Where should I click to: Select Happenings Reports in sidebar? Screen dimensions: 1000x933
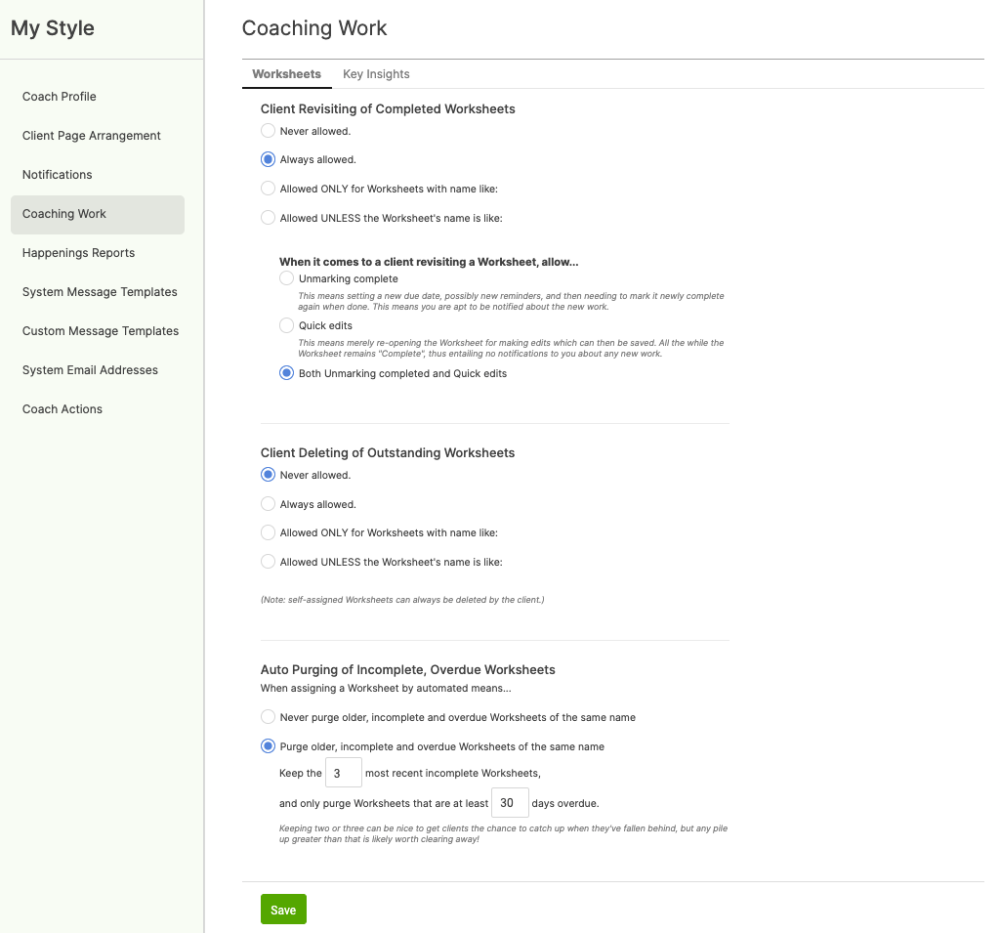tap(78, 253)
